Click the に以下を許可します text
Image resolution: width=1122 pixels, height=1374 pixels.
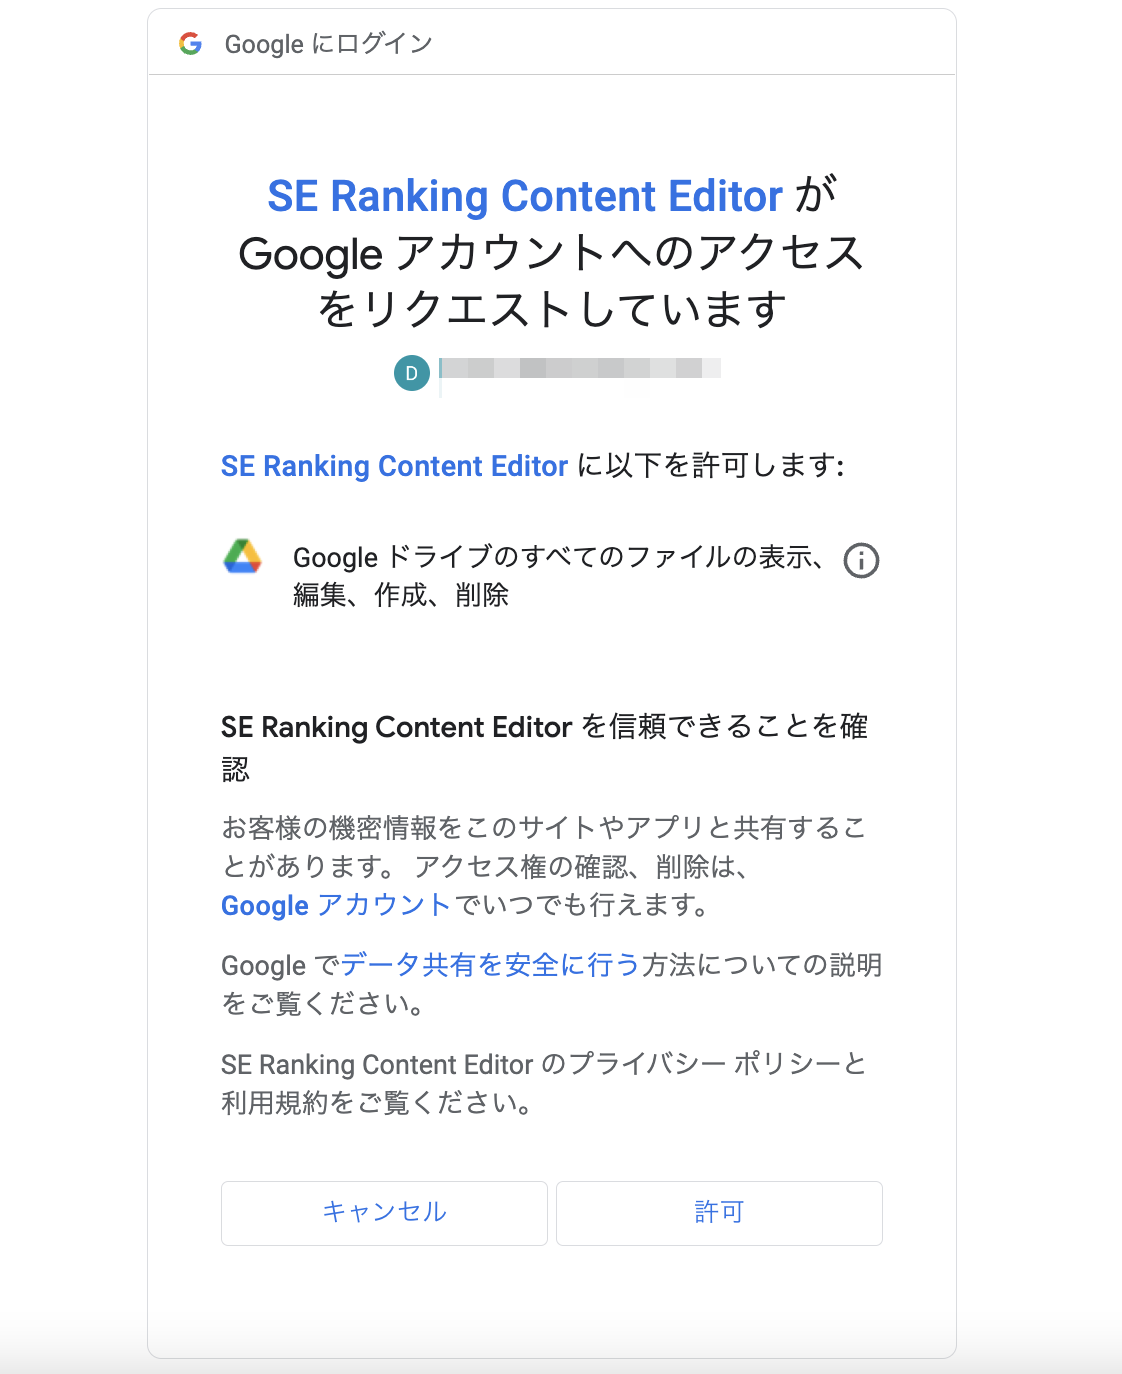(711, 466)
